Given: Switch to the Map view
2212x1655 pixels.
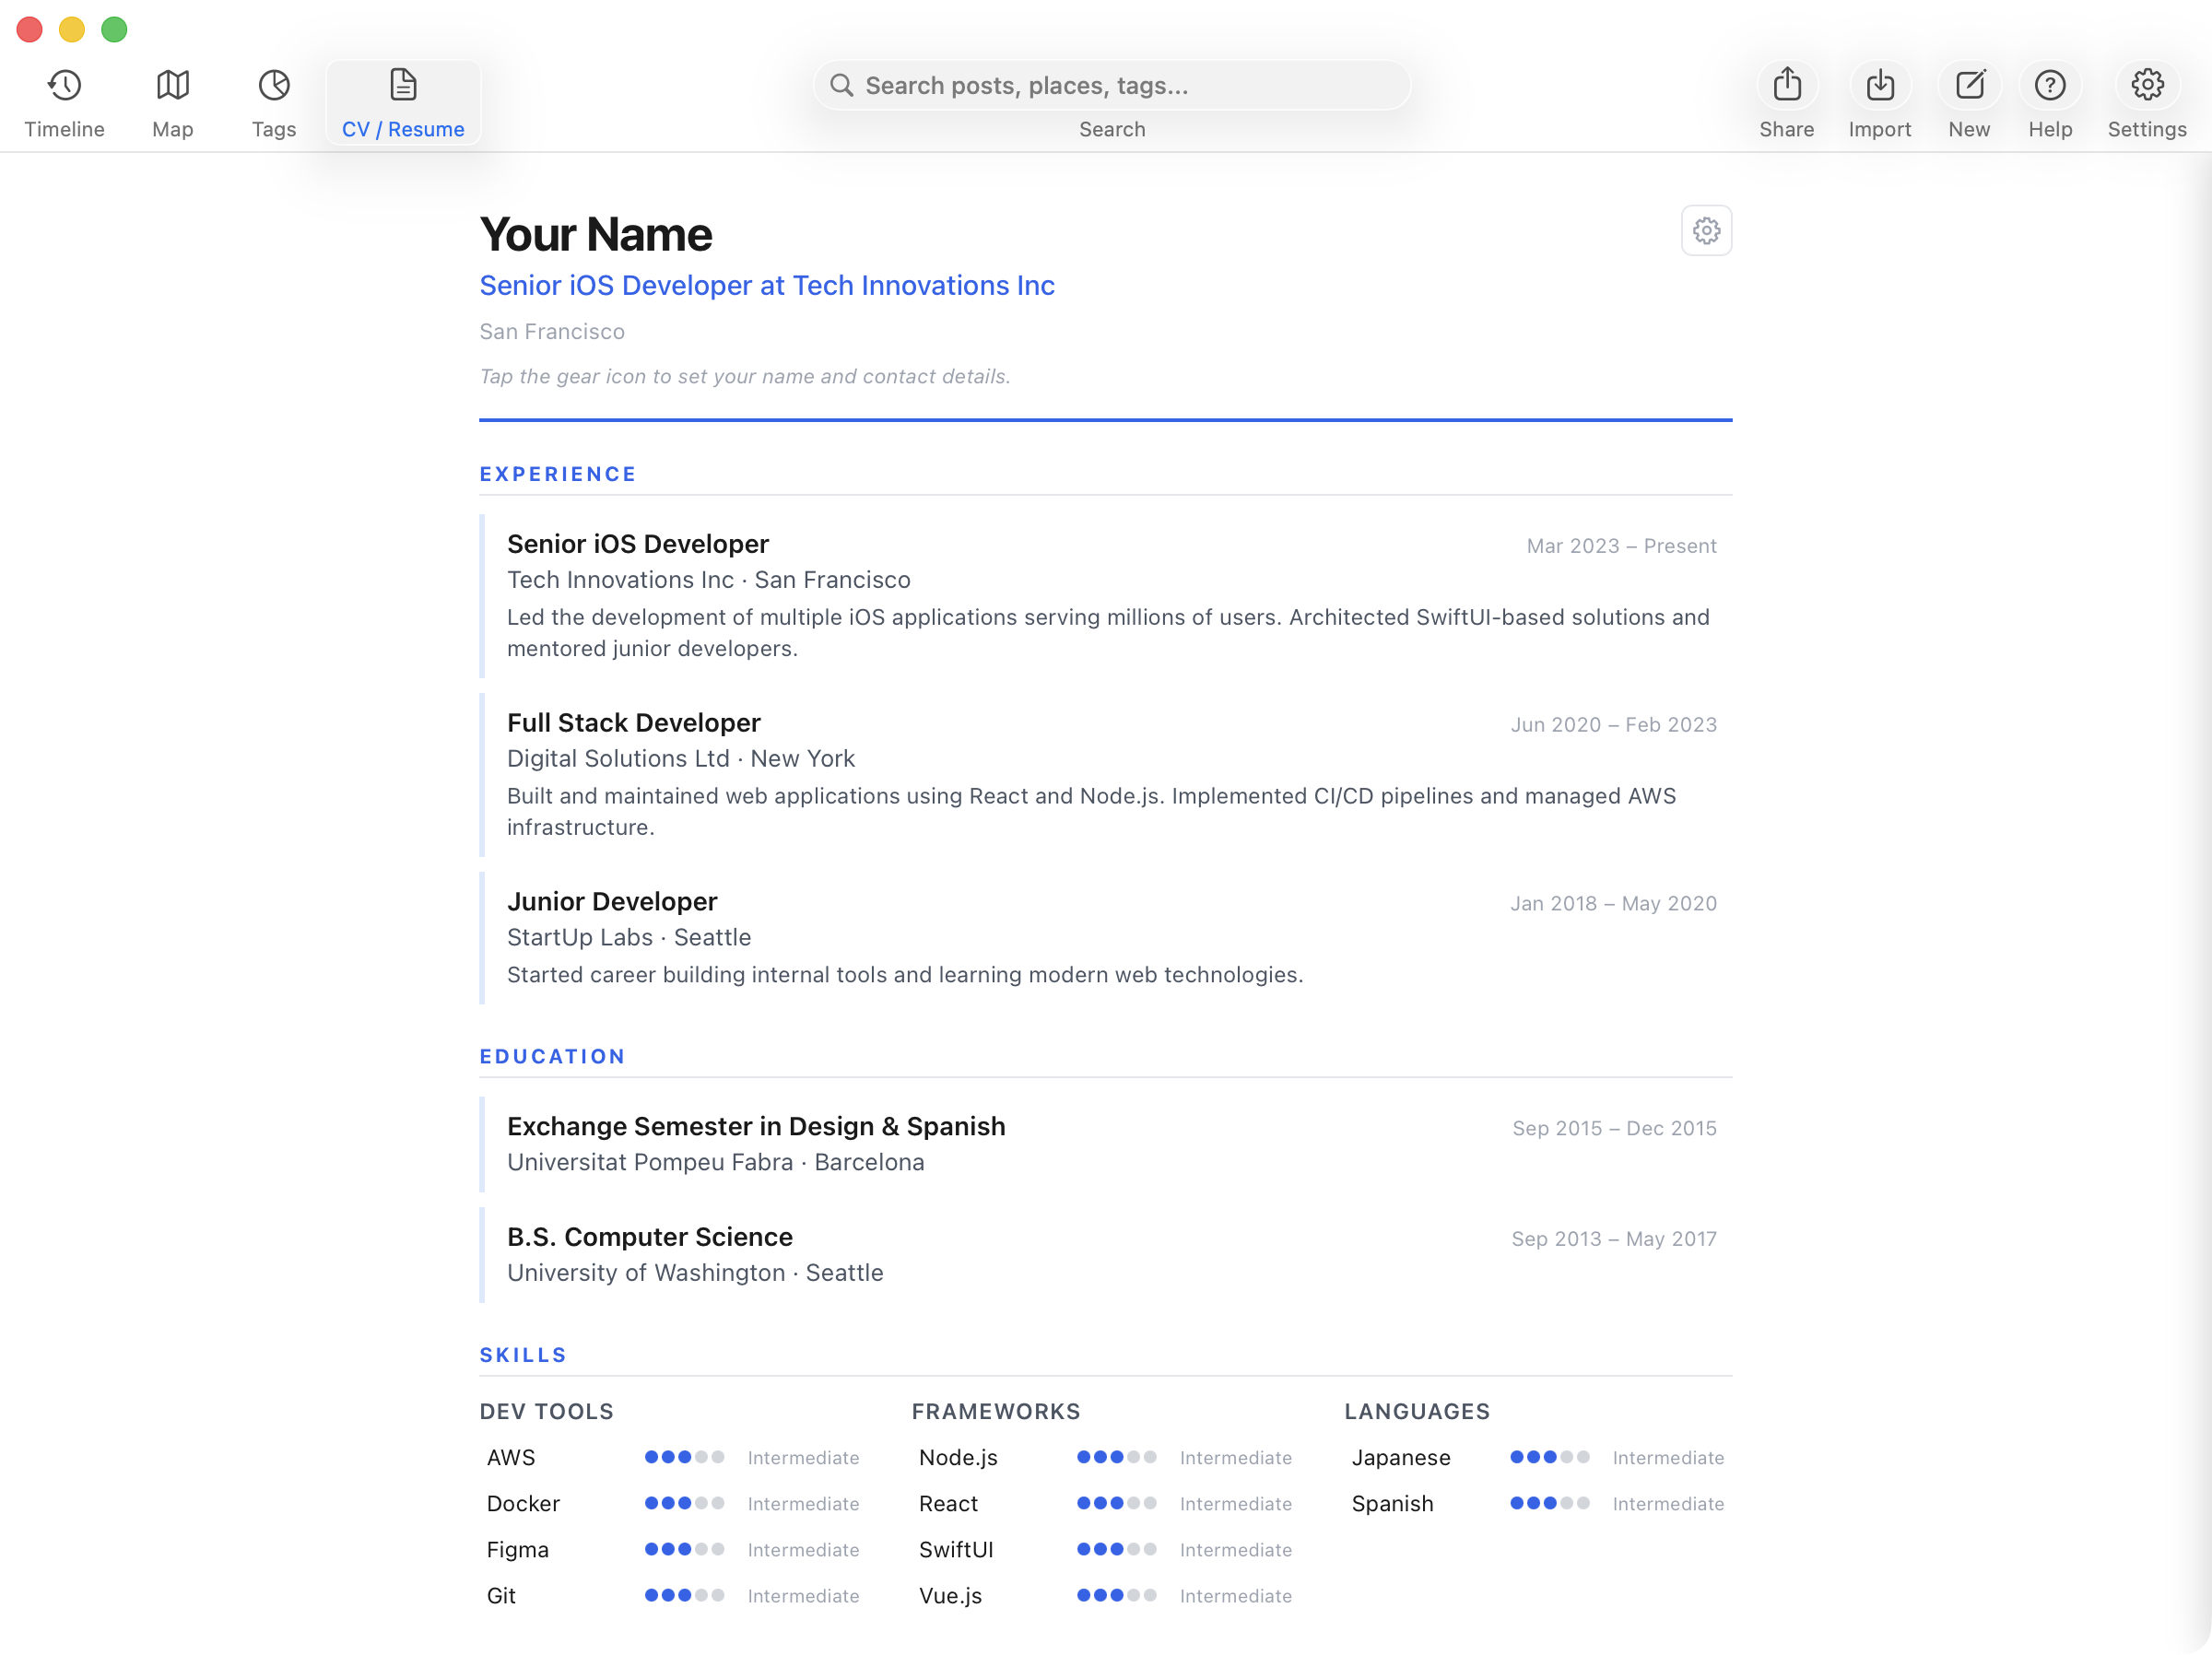Looking at the screenshot, I should pos(172,100).
